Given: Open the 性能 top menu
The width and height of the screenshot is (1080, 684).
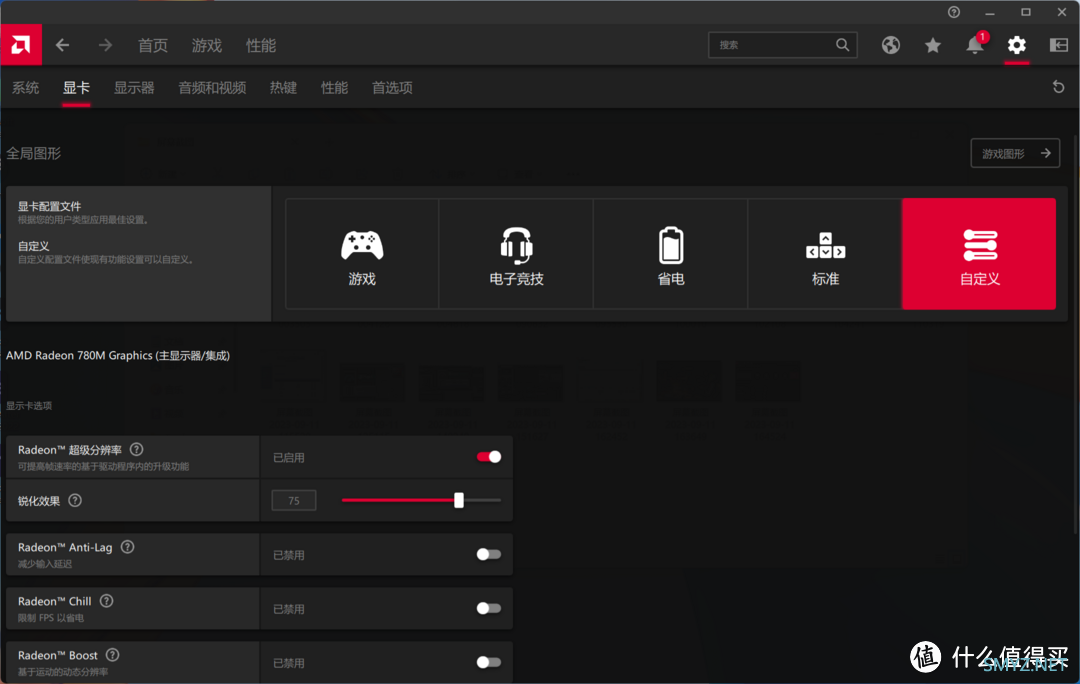Looking at the screenshot, I should click(261, 45).
